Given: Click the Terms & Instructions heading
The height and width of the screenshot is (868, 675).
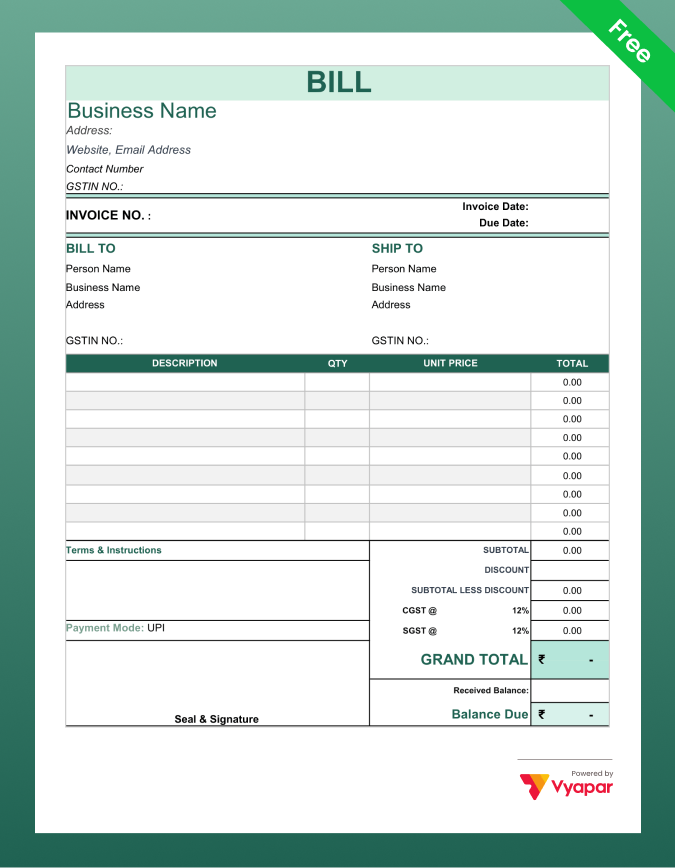Looking at the screenshot, I should [x=114, y=550].
